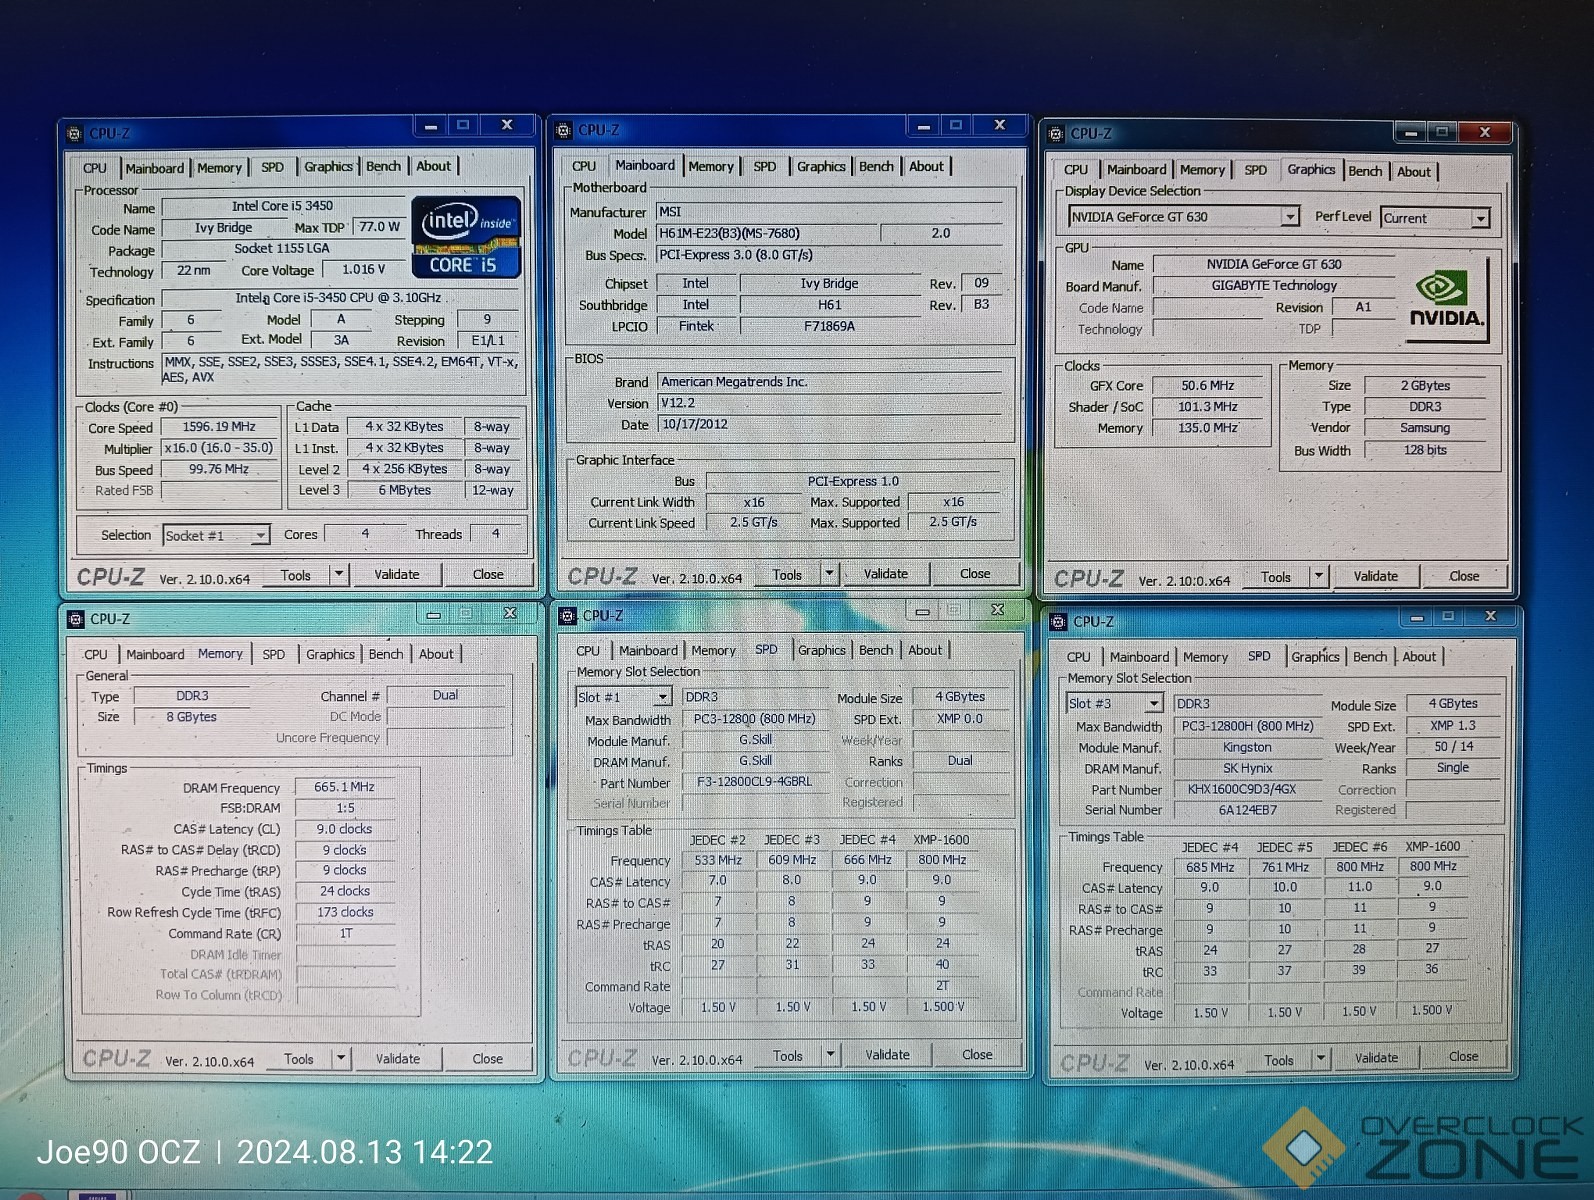
Task: Select the Memory tab in GeForce Graphics window
Action: coord(1202,170)
